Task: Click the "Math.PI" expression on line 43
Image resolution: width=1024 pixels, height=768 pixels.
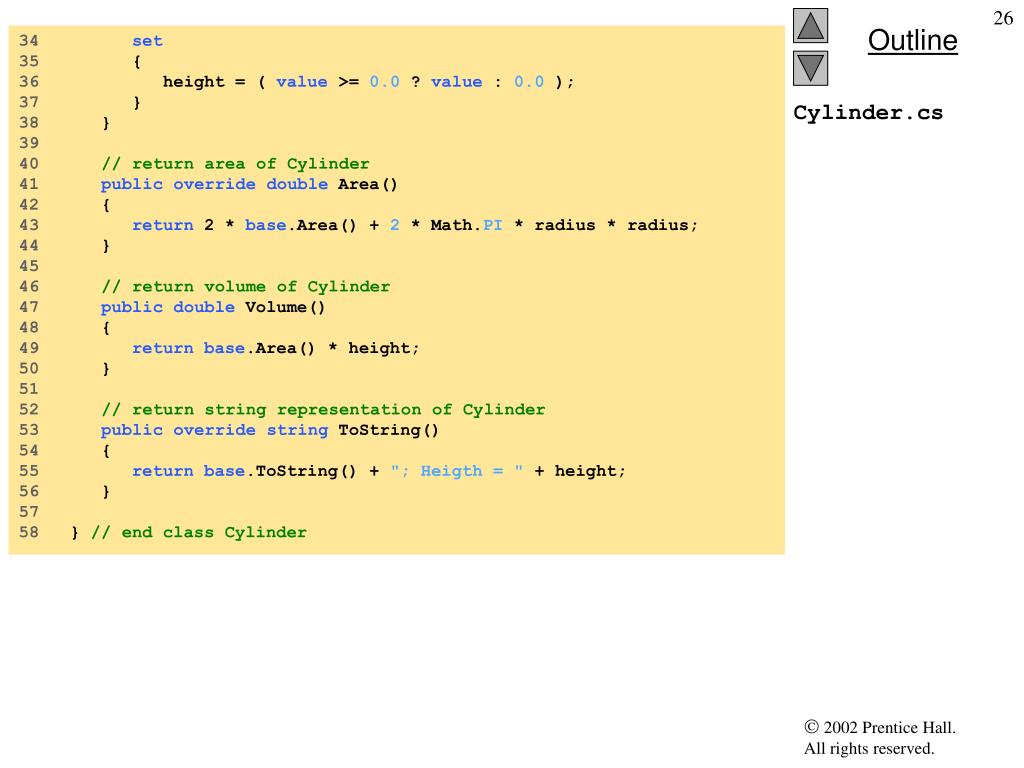Action: point(466,225)
